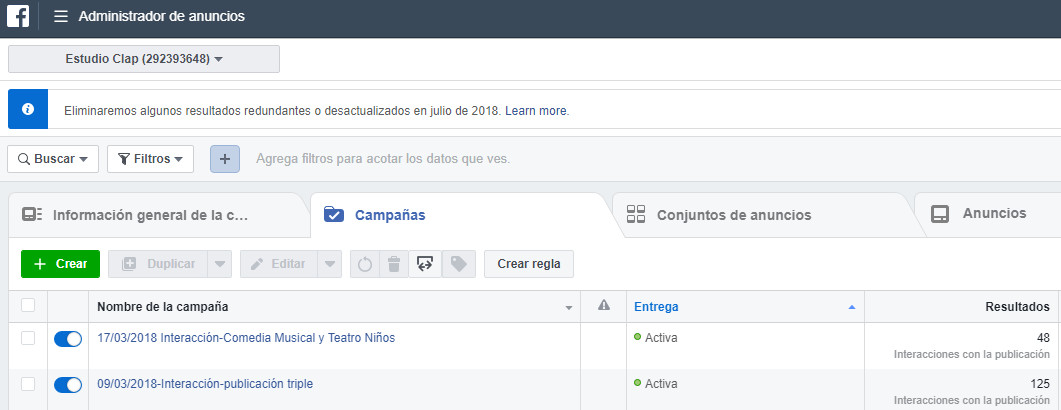Open the Buscar dropdown
The width and height of the screenshot is (1061, 410).
tap(53, 159)
